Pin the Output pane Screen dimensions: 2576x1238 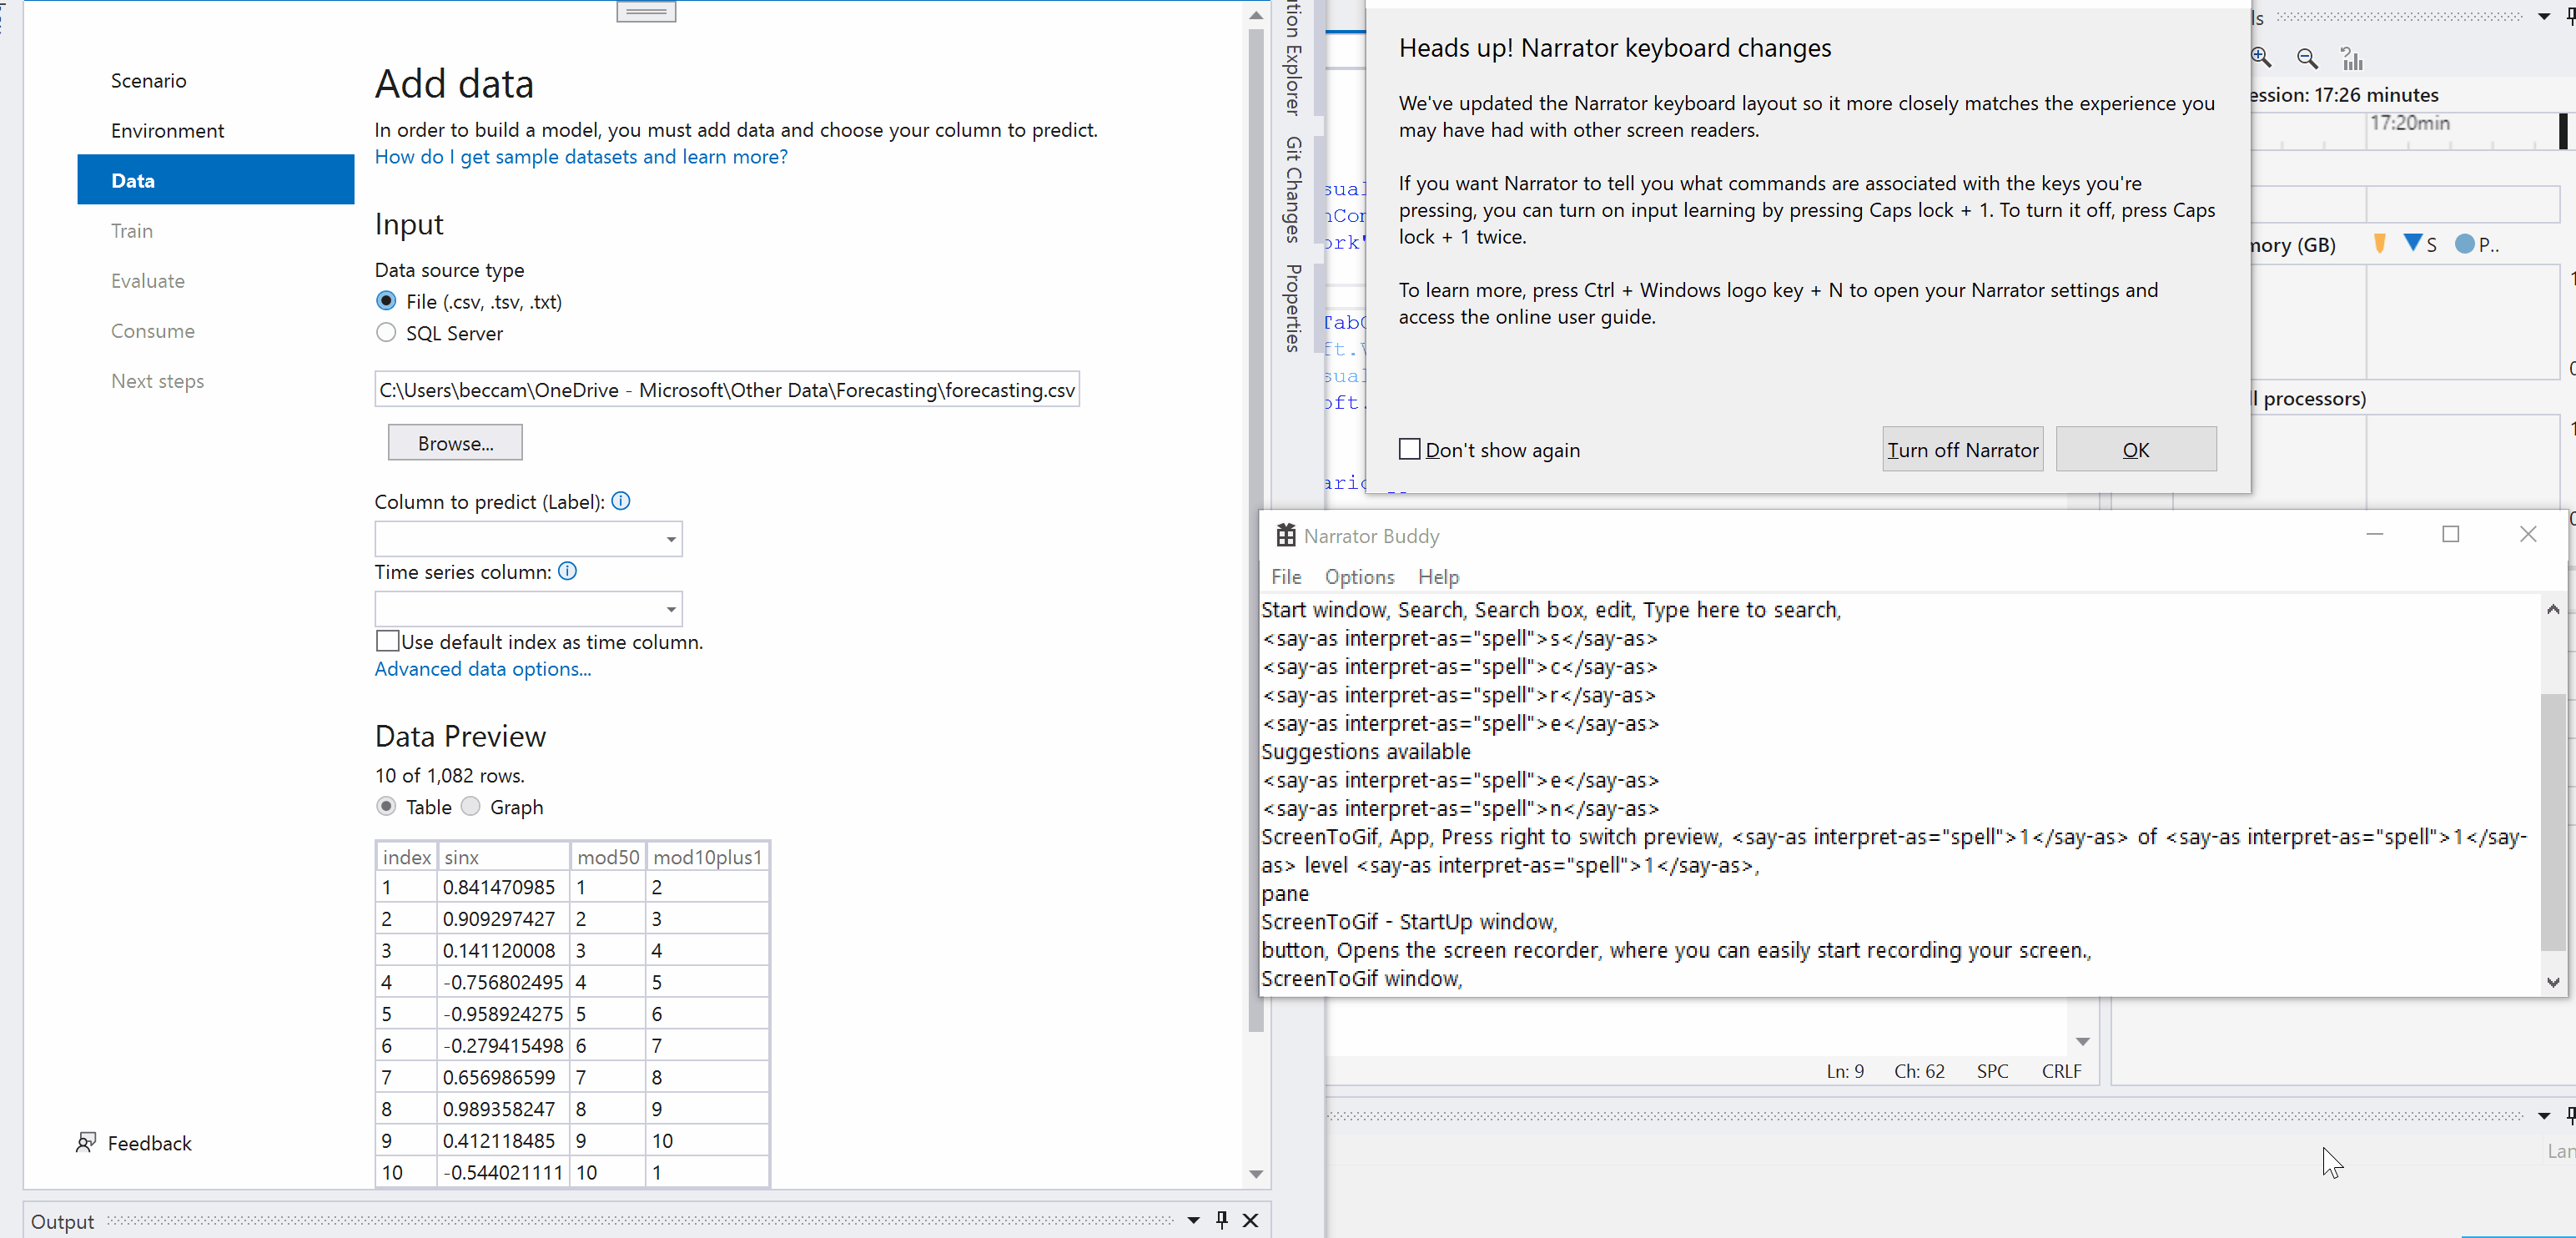(x=1221, y=1220)
